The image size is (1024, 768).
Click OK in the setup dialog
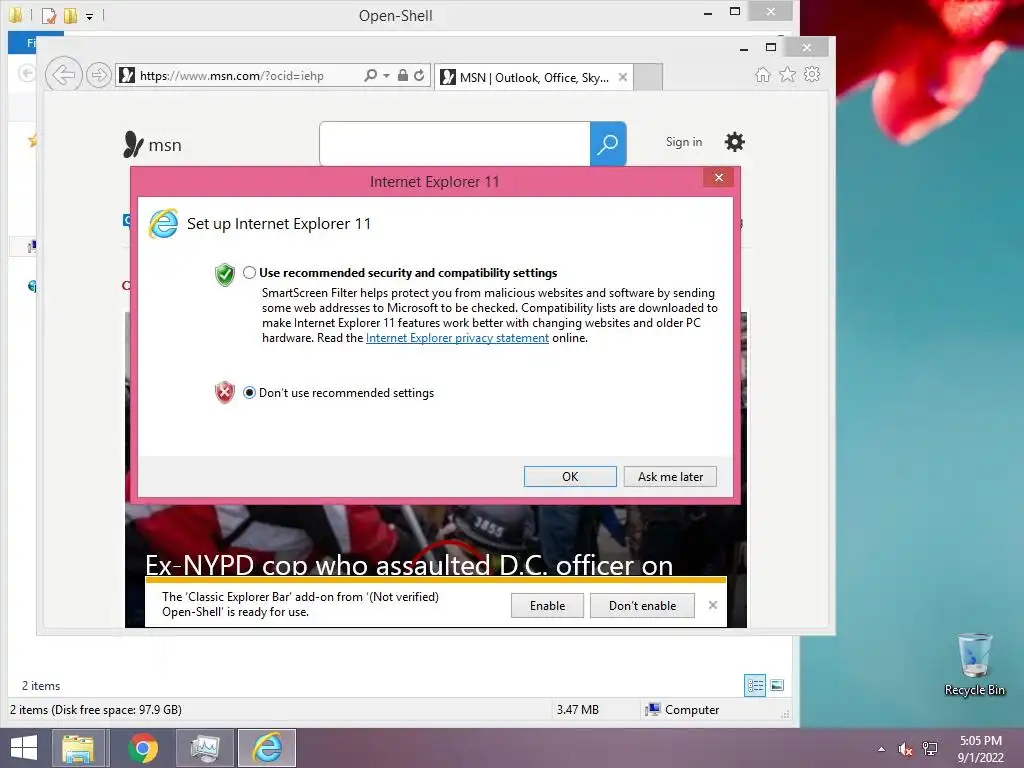coord(569,477)
